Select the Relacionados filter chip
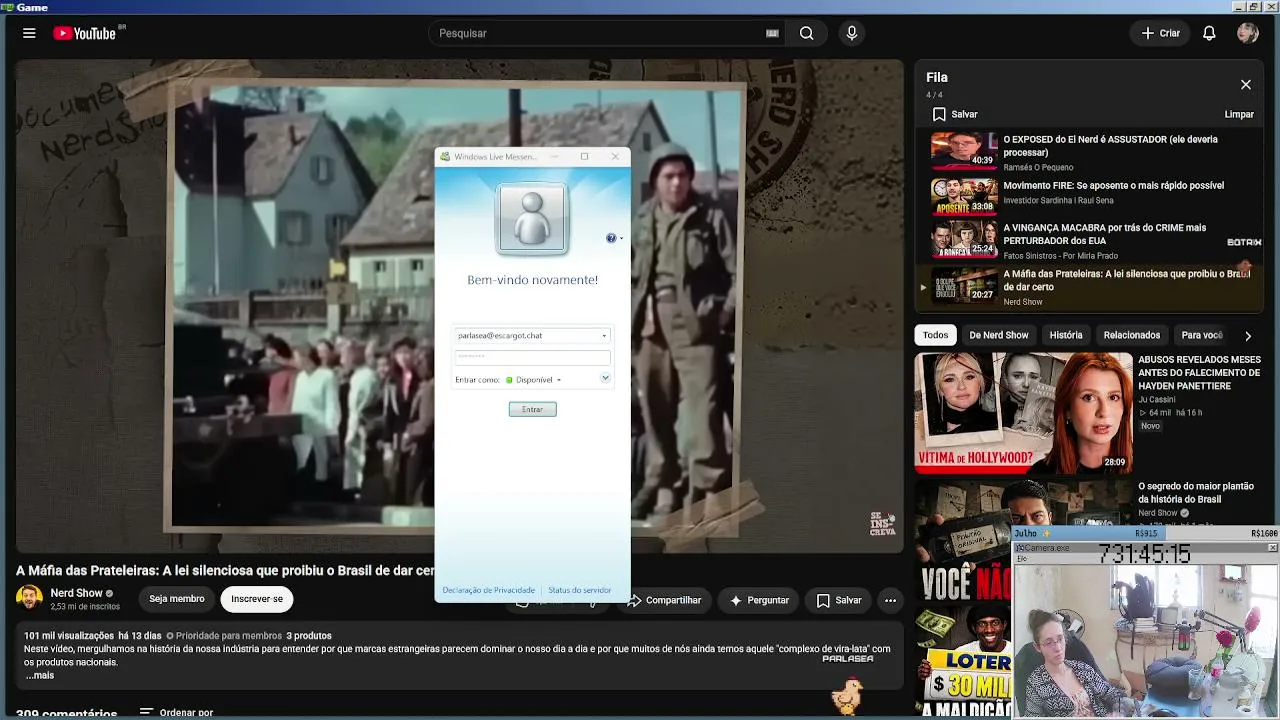 tap(1132, 335)
